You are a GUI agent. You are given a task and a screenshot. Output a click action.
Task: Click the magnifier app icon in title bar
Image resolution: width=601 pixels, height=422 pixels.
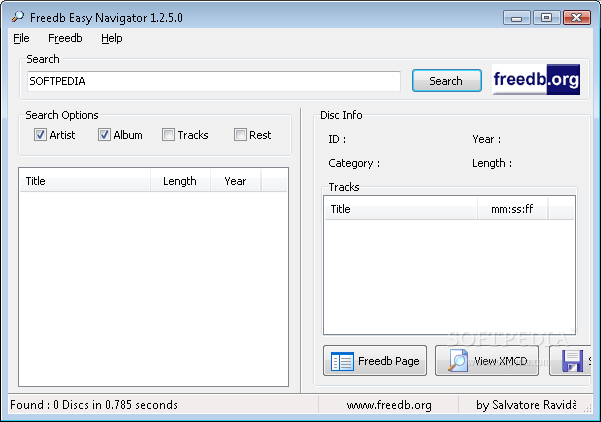(17, 17)
